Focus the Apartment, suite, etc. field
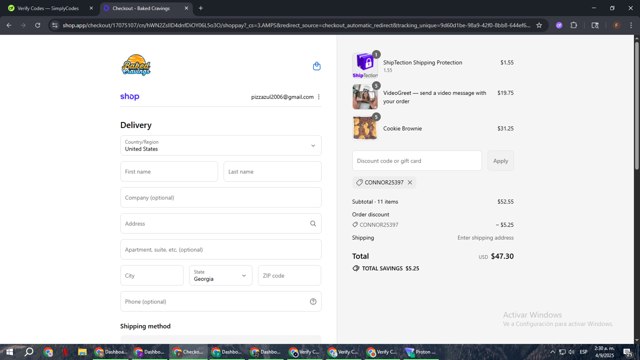Viewport: 640px width, 360px height. 221,249
